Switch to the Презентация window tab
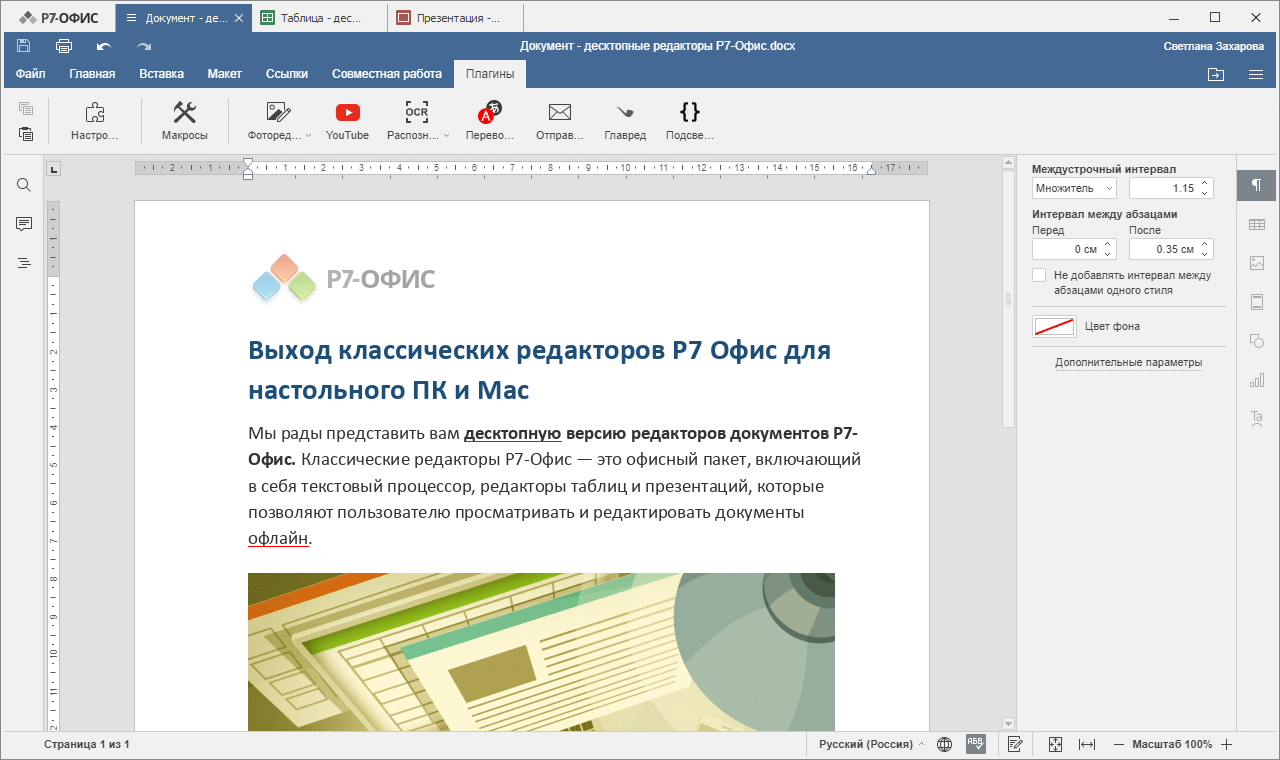 (456, 18)
